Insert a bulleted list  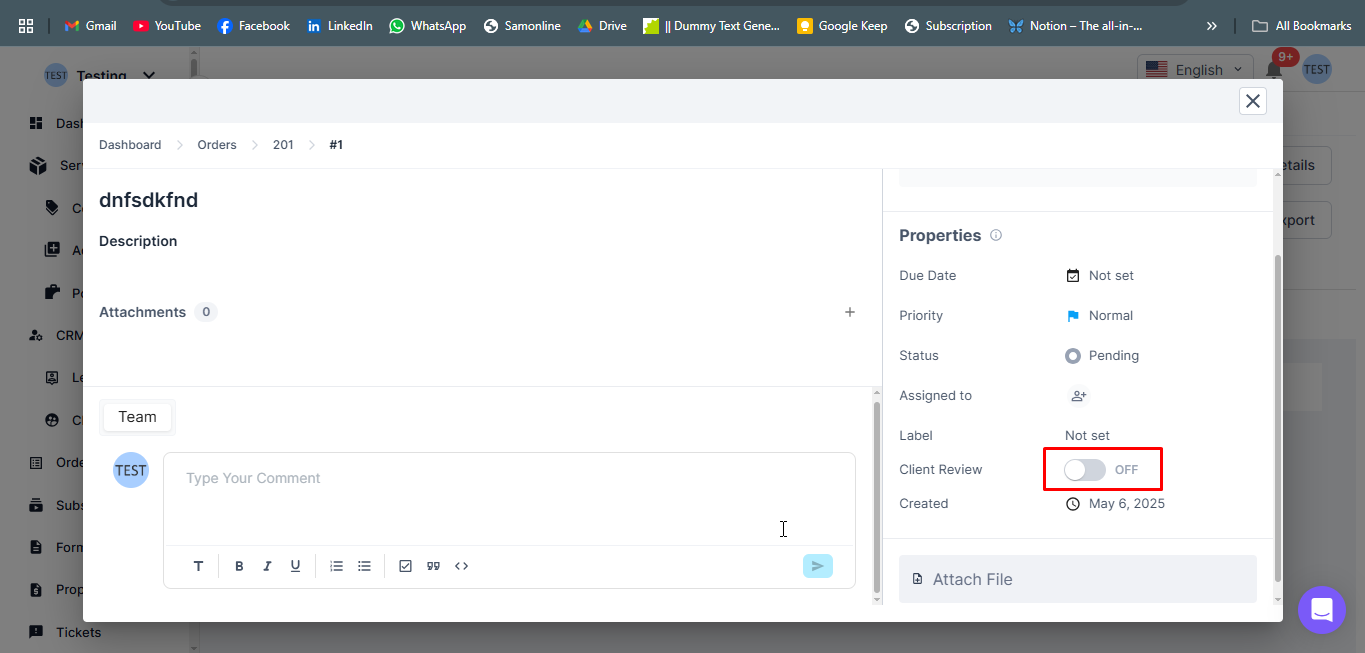(364, 566)
